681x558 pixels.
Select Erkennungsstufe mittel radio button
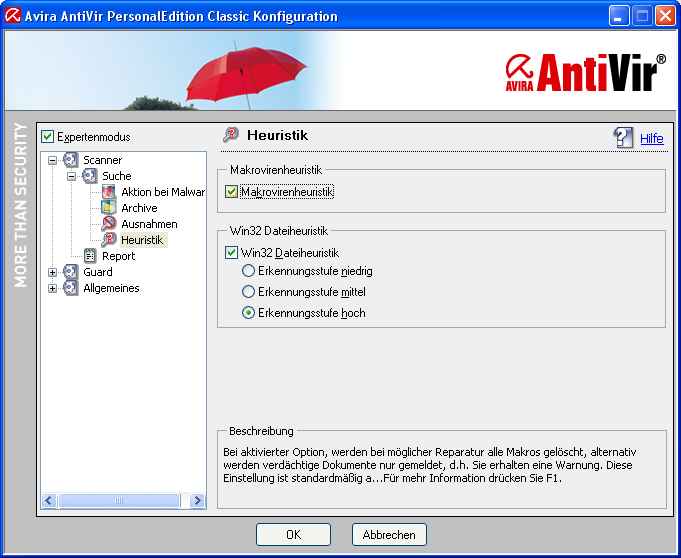248,291
